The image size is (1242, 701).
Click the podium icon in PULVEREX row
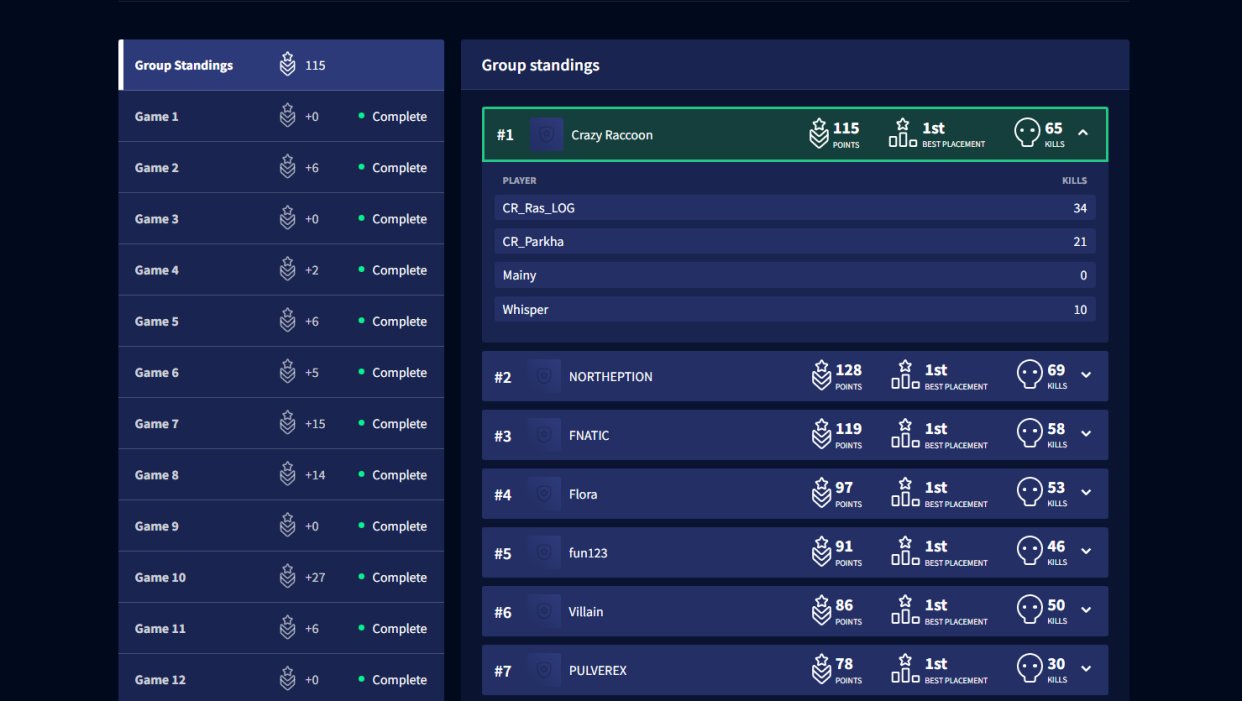click(905, 669)
